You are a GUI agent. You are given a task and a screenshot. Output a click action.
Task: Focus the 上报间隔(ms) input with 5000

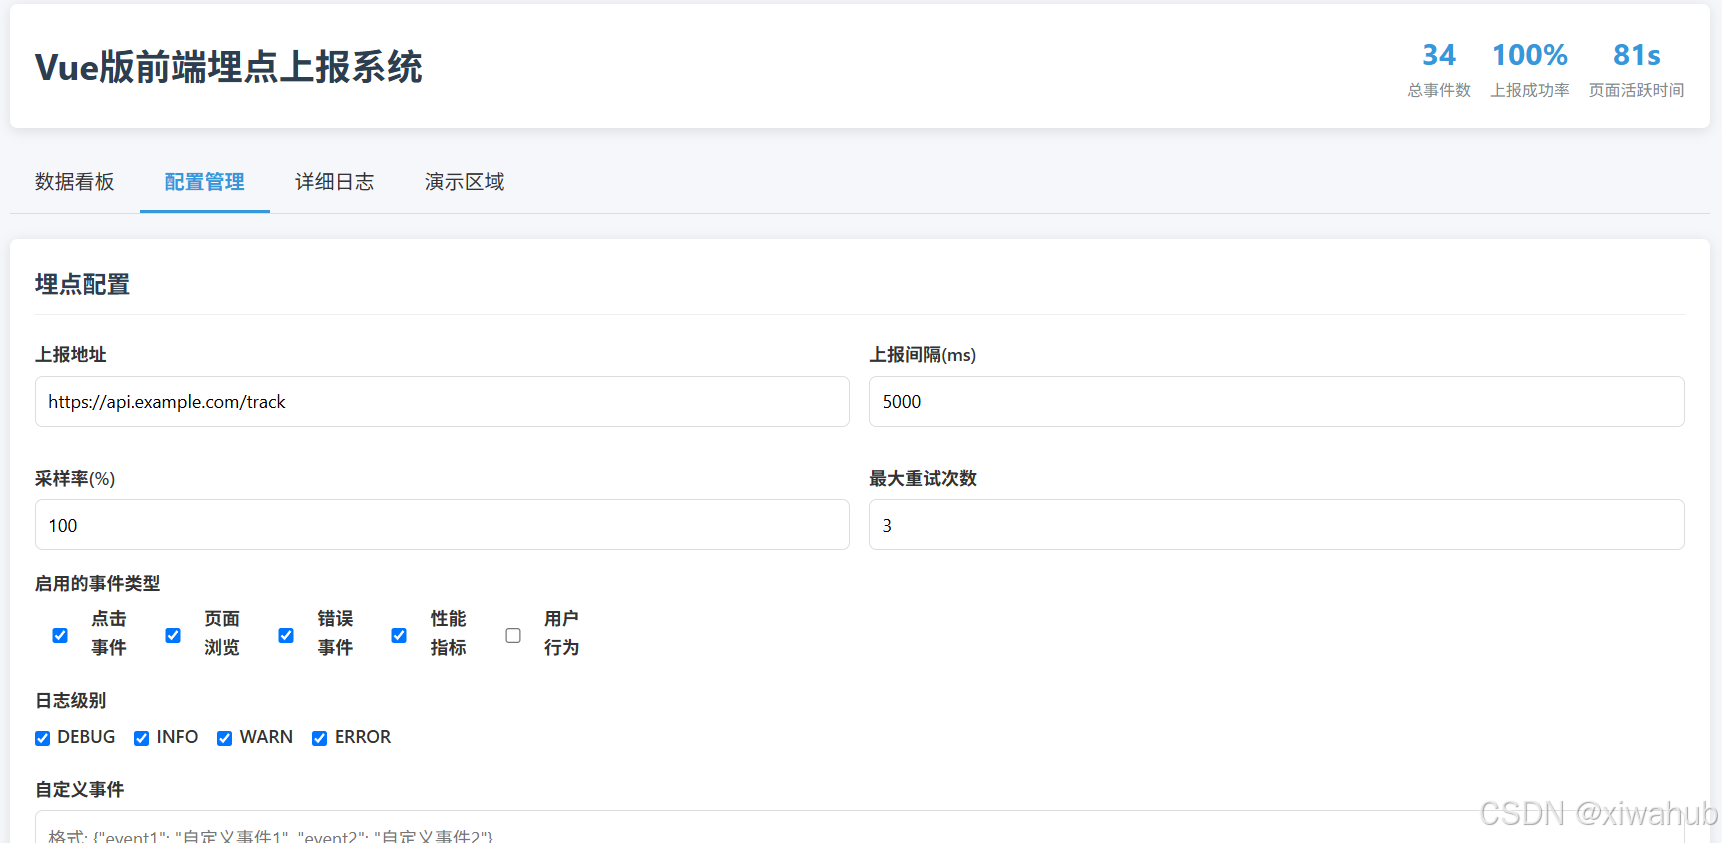click(x=1276, y=402)
